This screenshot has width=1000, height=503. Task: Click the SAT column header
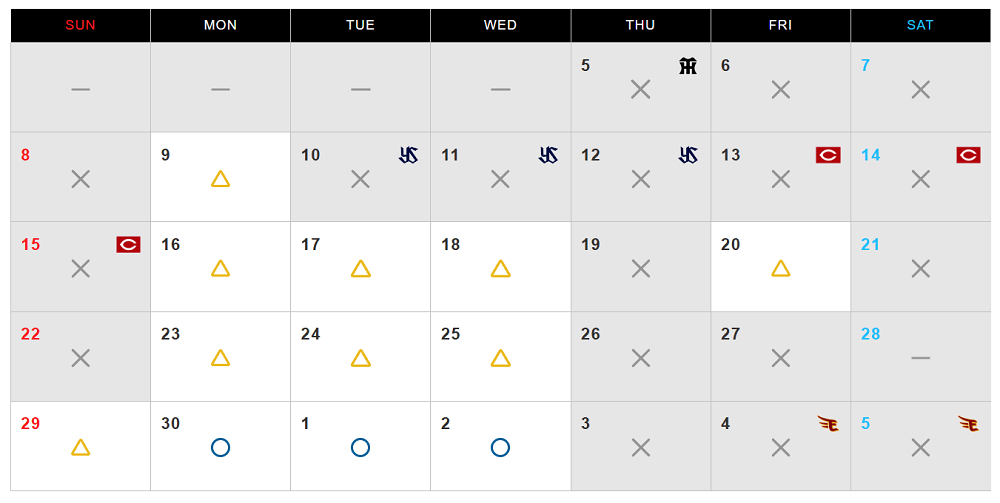[x=920, y=25]
